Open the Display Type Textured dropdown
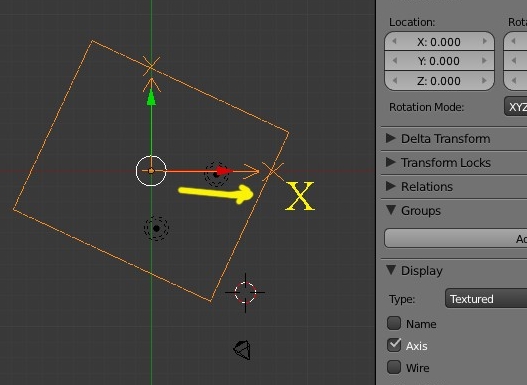The height and width of the screenshot is (385, 527). (486, 298)
